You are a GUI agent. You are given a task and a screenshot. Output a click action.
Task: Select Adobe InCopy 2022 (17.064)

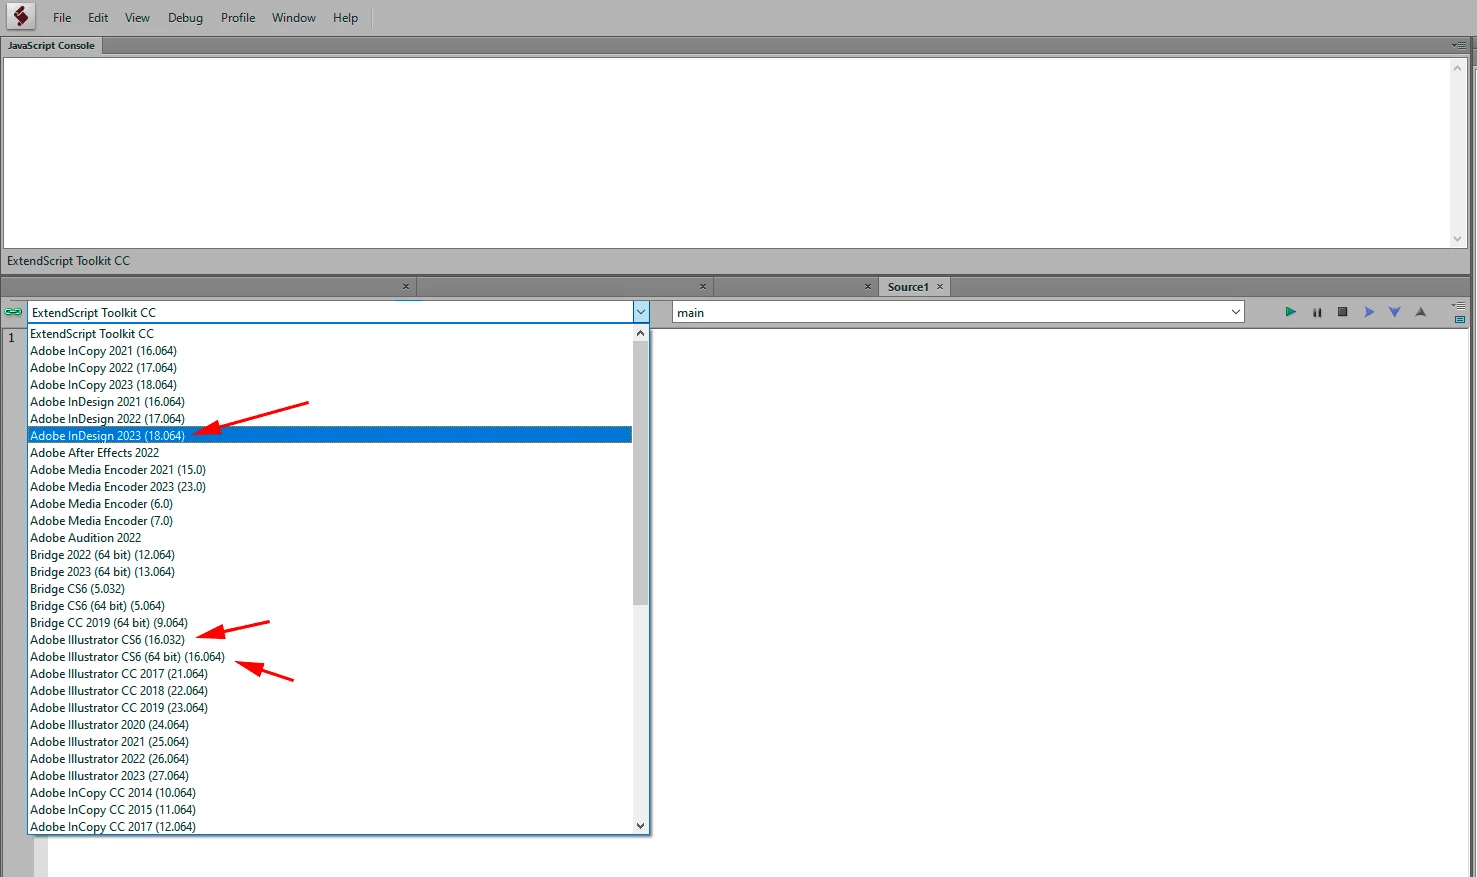pos(330,368)
